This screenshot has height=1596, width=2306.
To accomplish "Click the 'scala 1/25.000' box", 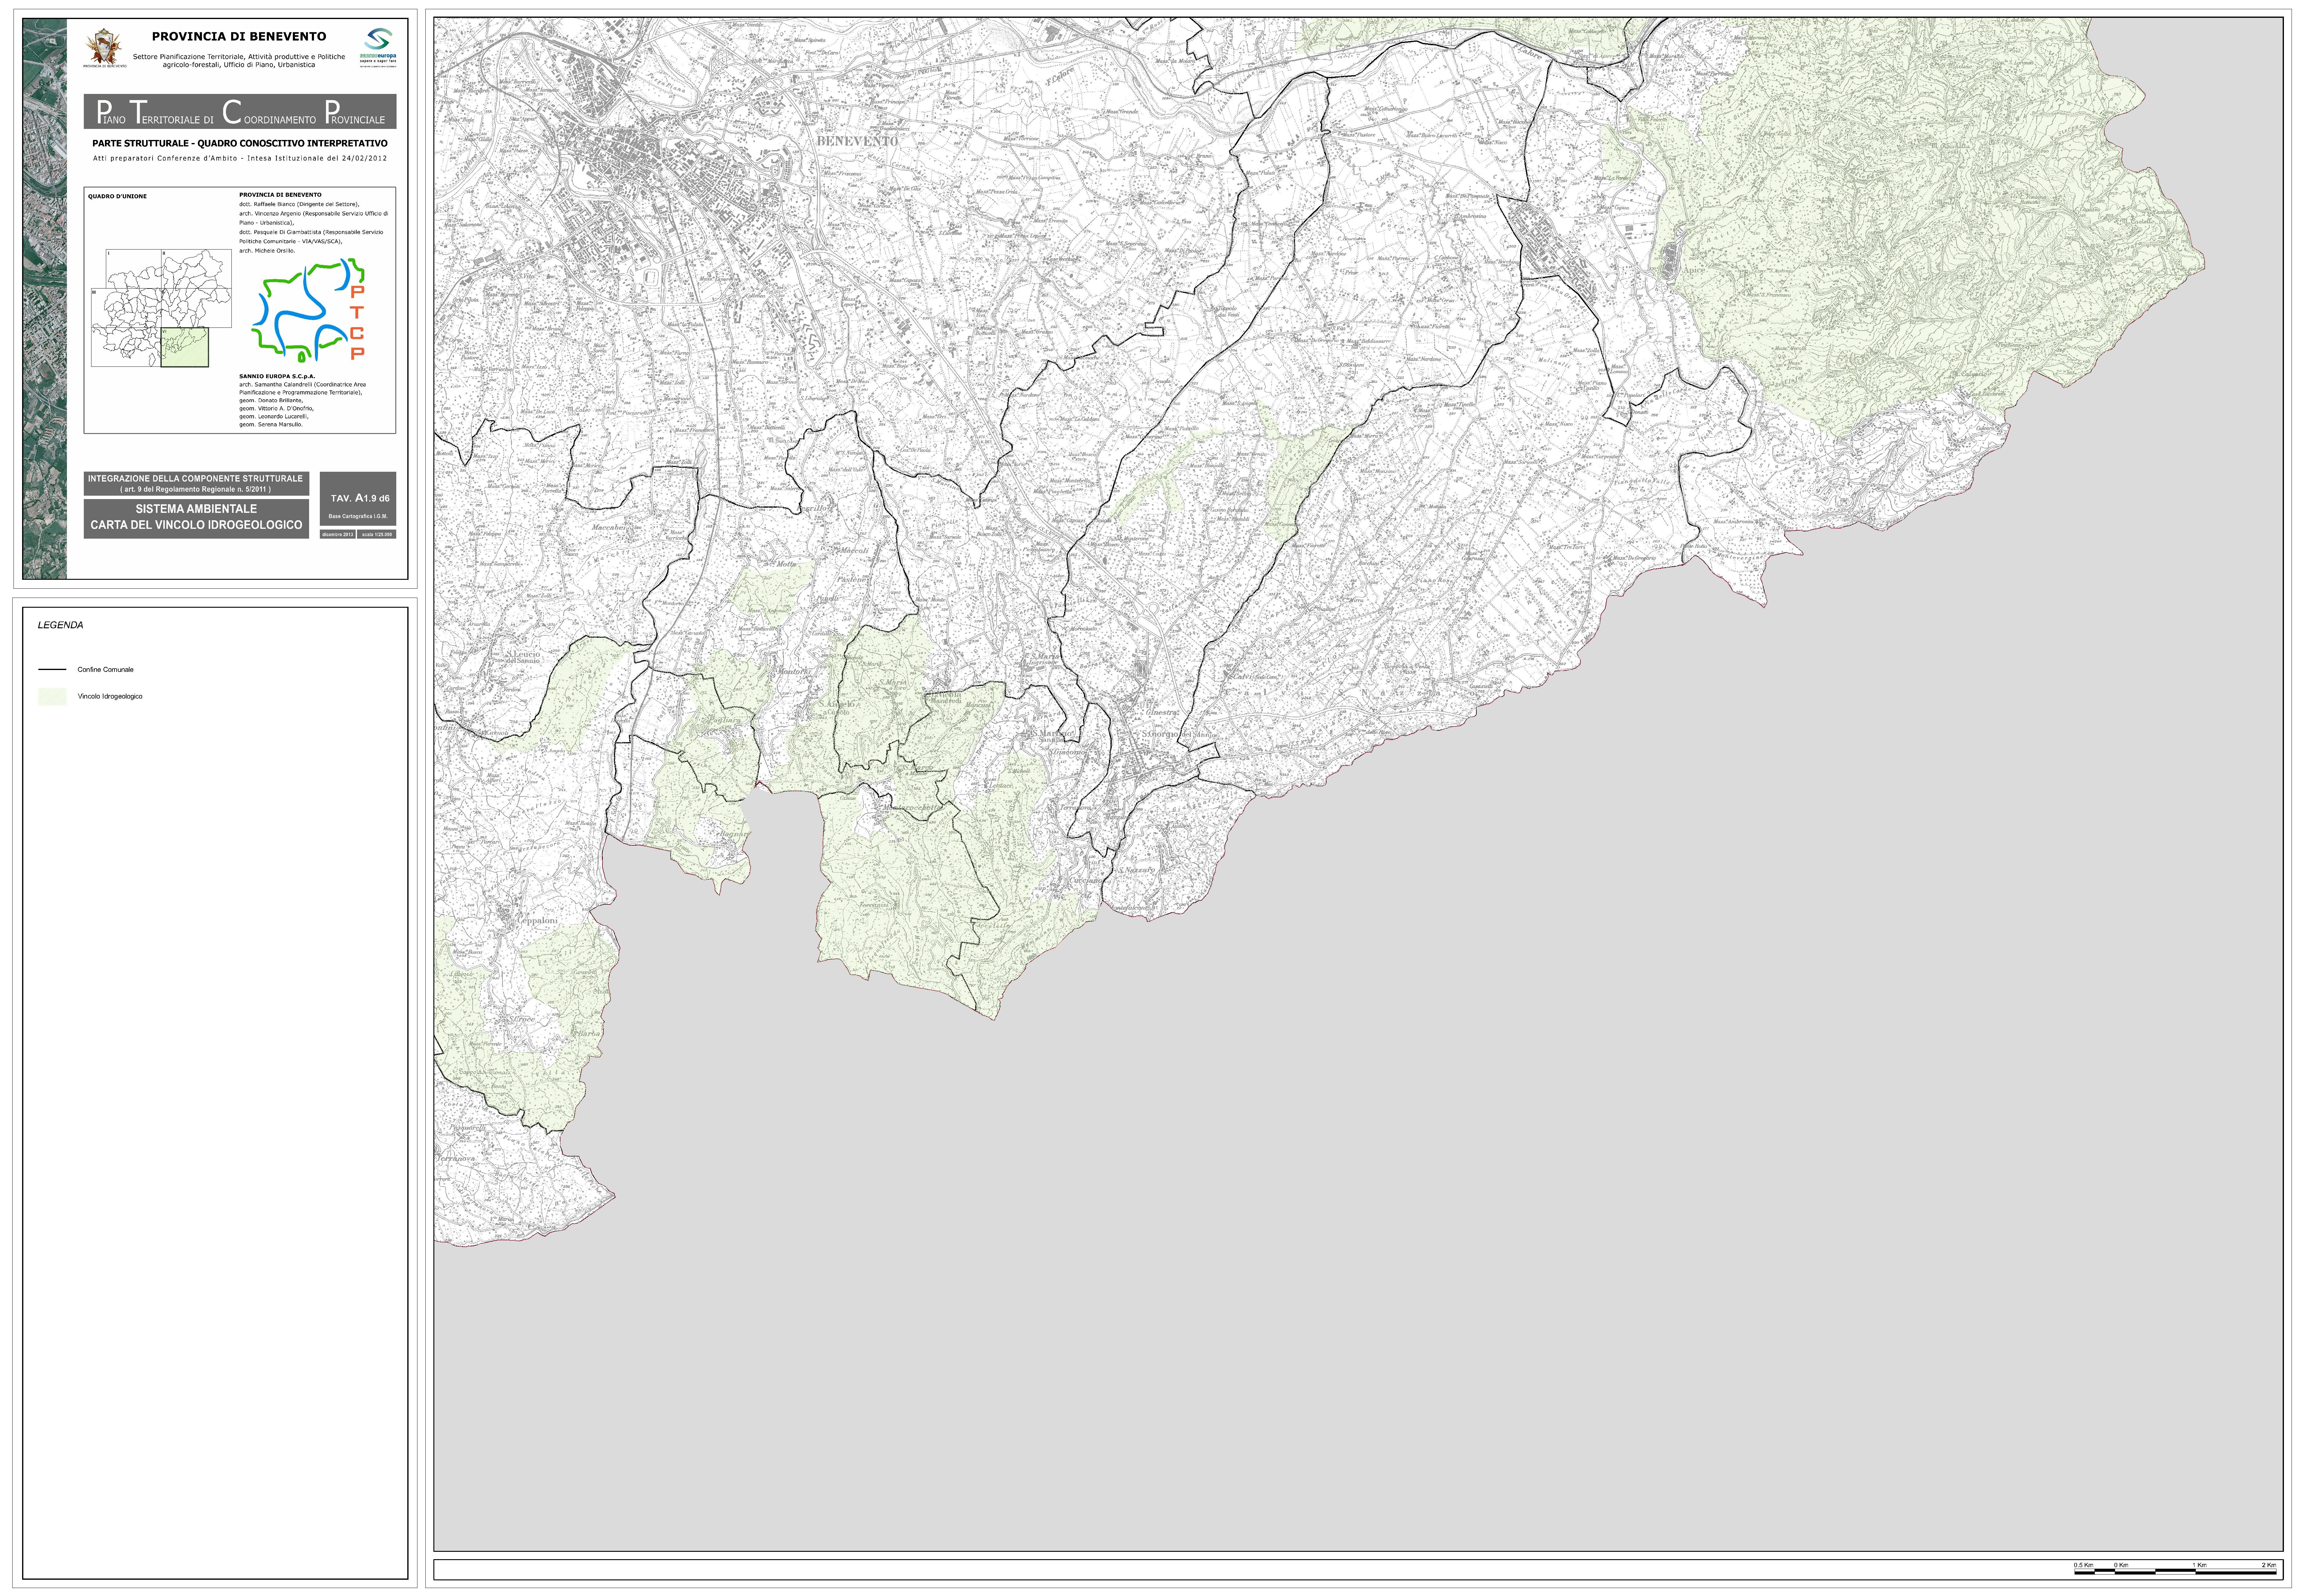I will [x=377, y=534].
